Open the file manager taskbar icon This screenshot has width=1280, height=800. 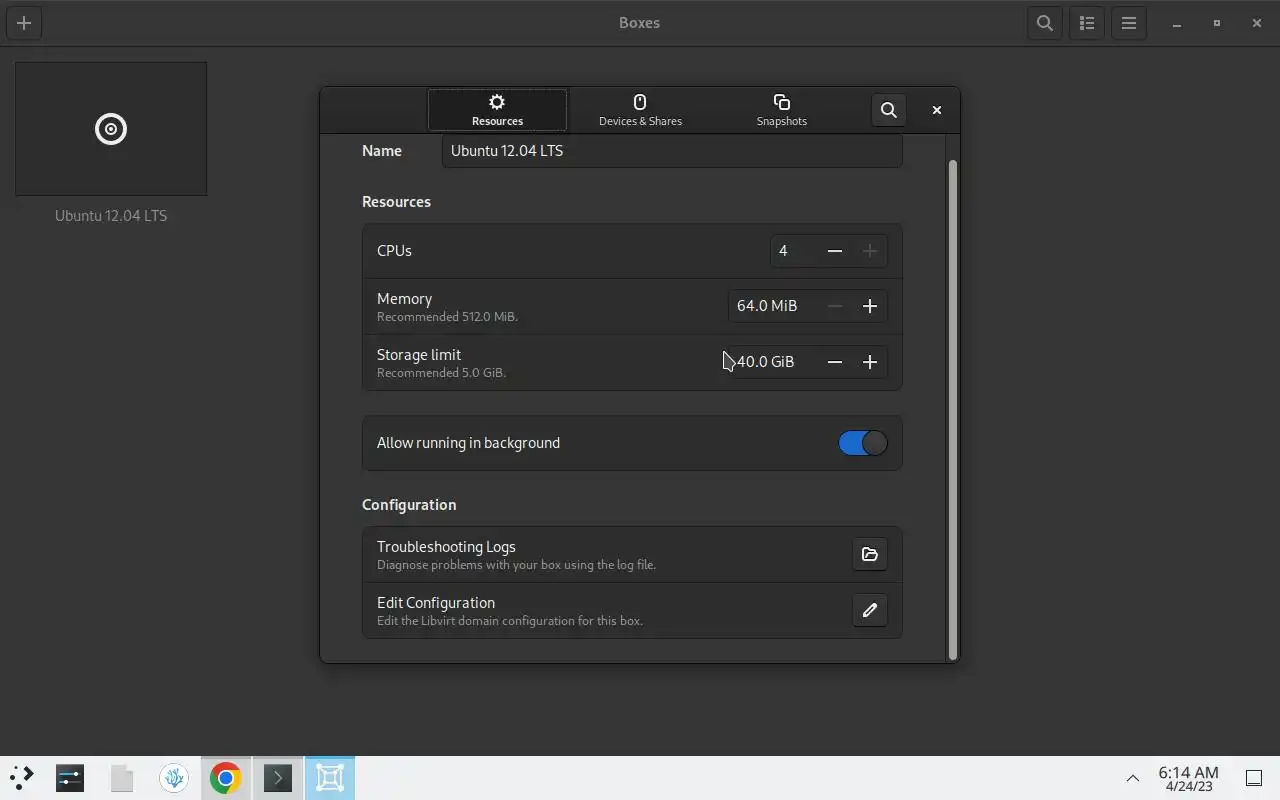[x=122, y=777]
